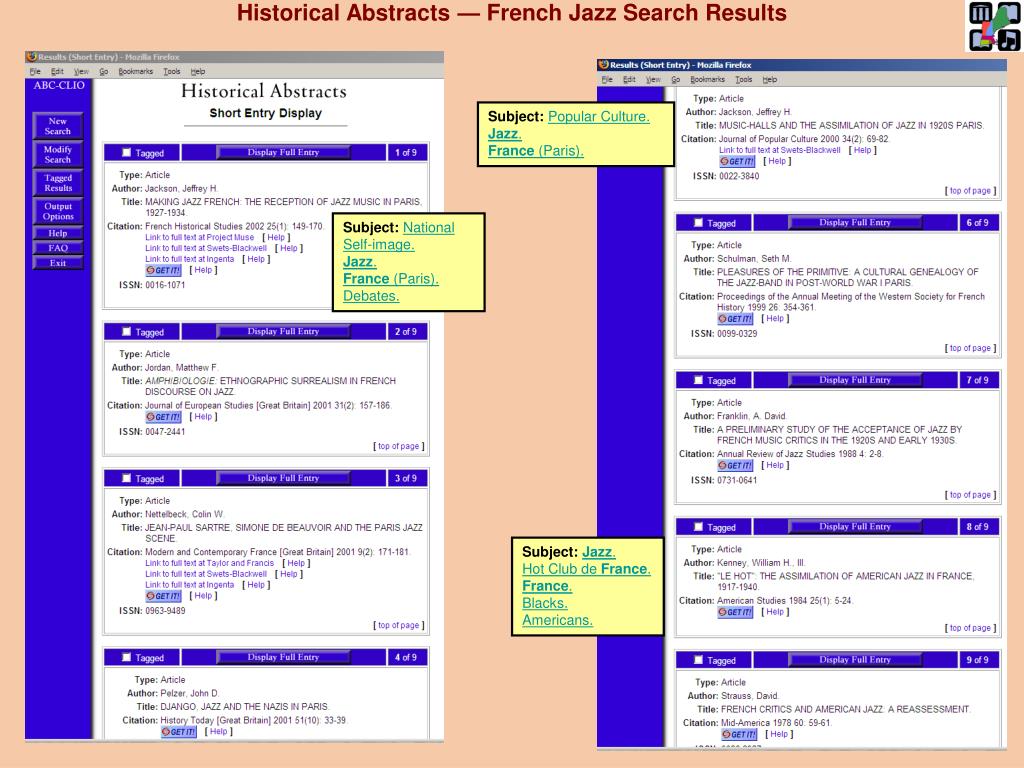The image size is (1024, 768).
Task: Click GET IT icon for Franklin entry
Action: 735,466
